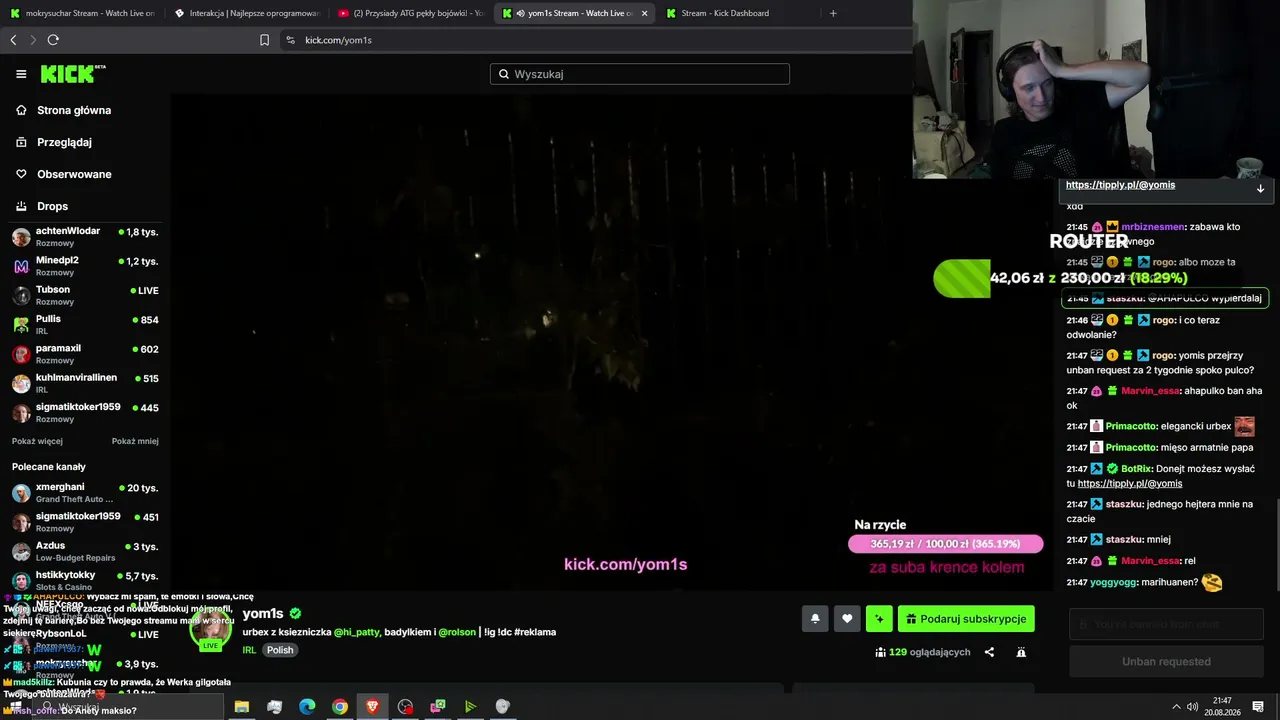Reload the current page
The height and width of the screenshot is (720, 1280).
[x=53, y=40]
